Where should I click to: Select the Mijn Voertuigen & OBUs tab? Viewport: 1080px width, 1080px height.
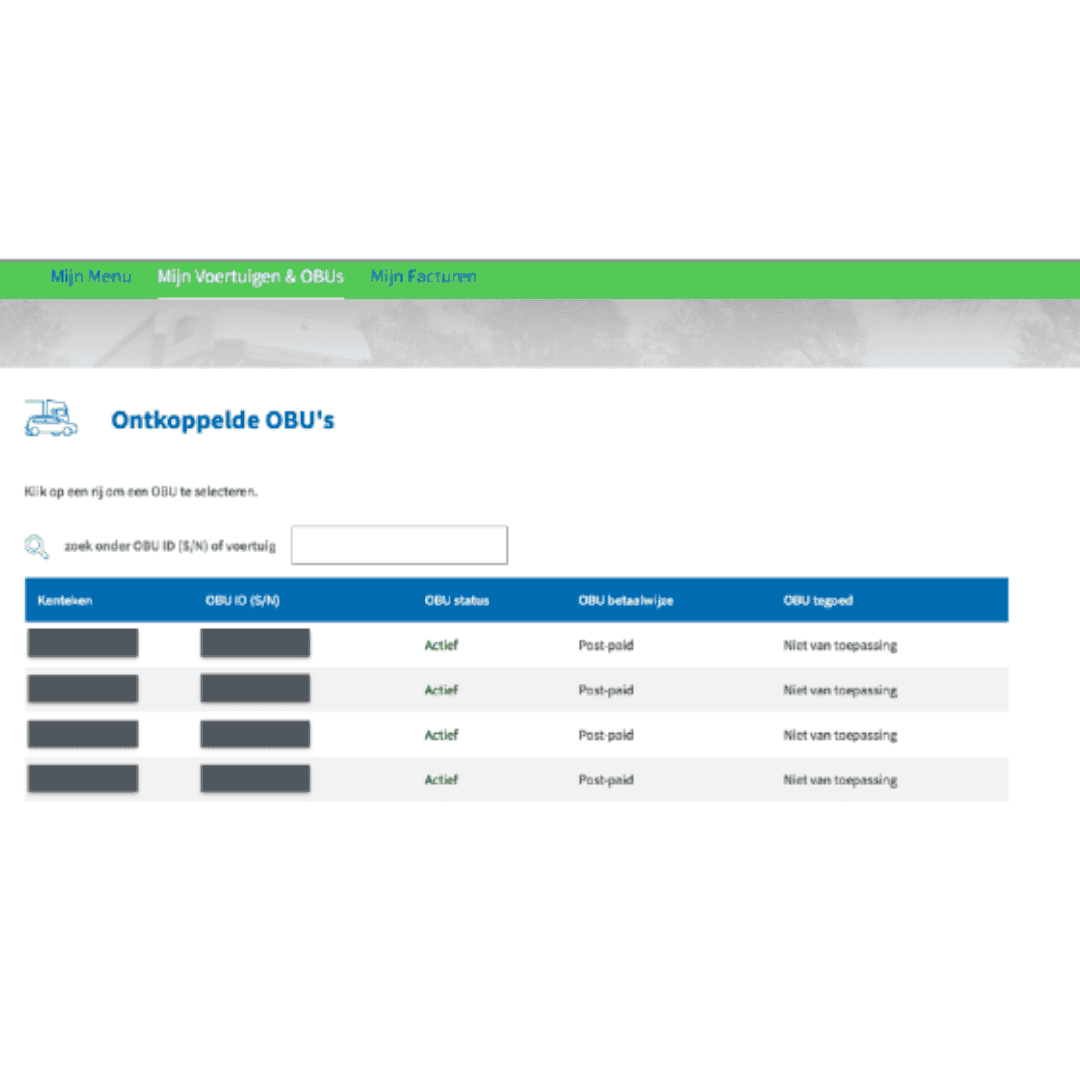tap(250, 277)
